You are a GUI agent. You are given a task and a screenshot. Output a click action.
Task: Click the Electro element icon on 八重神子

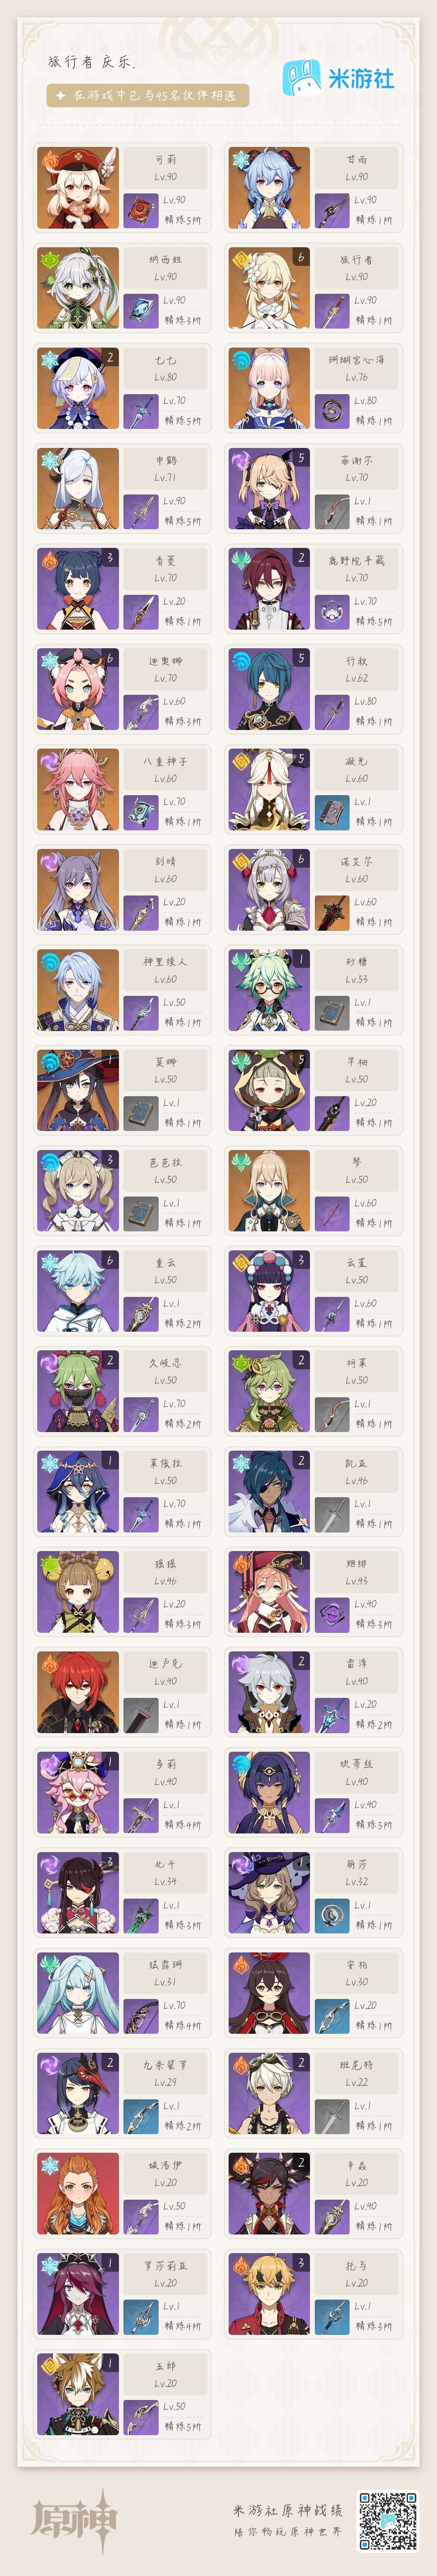tap(49, 760)
